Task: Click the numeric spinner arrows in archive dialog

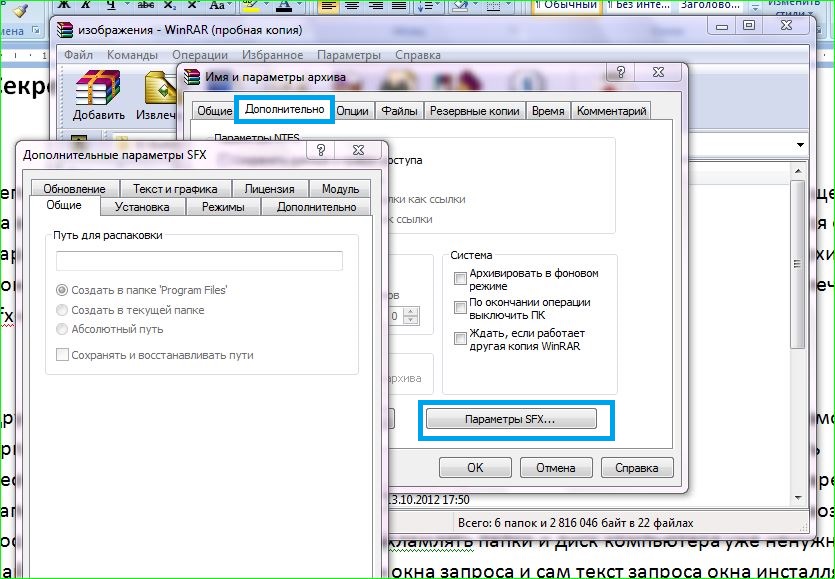Action: [410, 316]
